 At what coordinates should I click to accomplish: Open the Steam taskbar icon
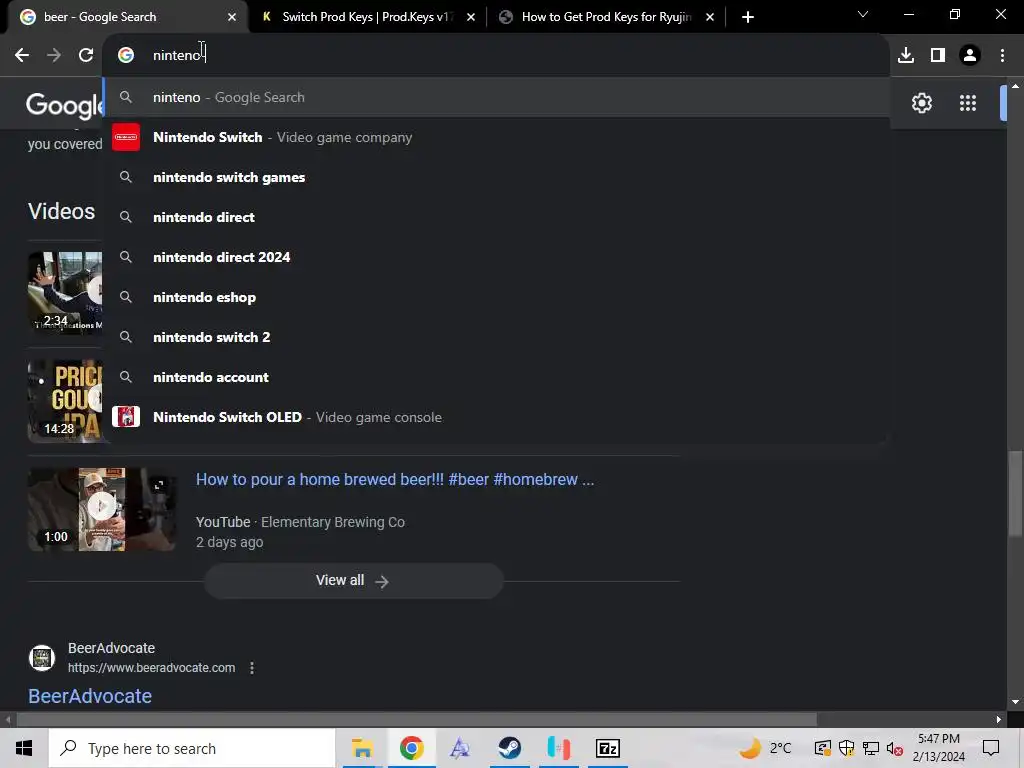(509, 748)
